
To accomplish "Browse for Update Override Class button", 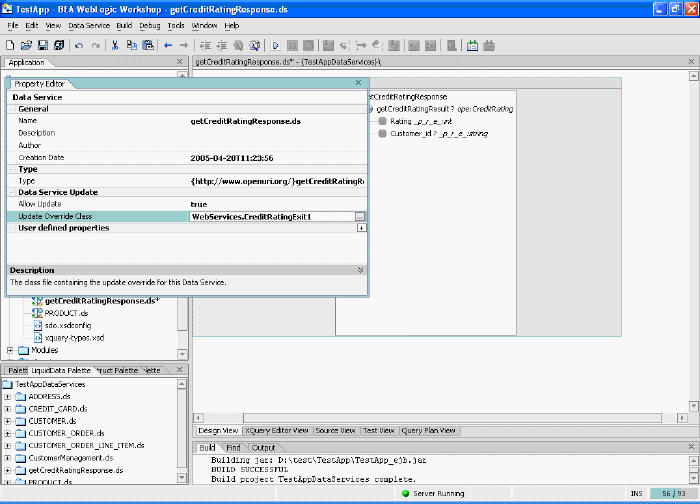I will 360,217.
